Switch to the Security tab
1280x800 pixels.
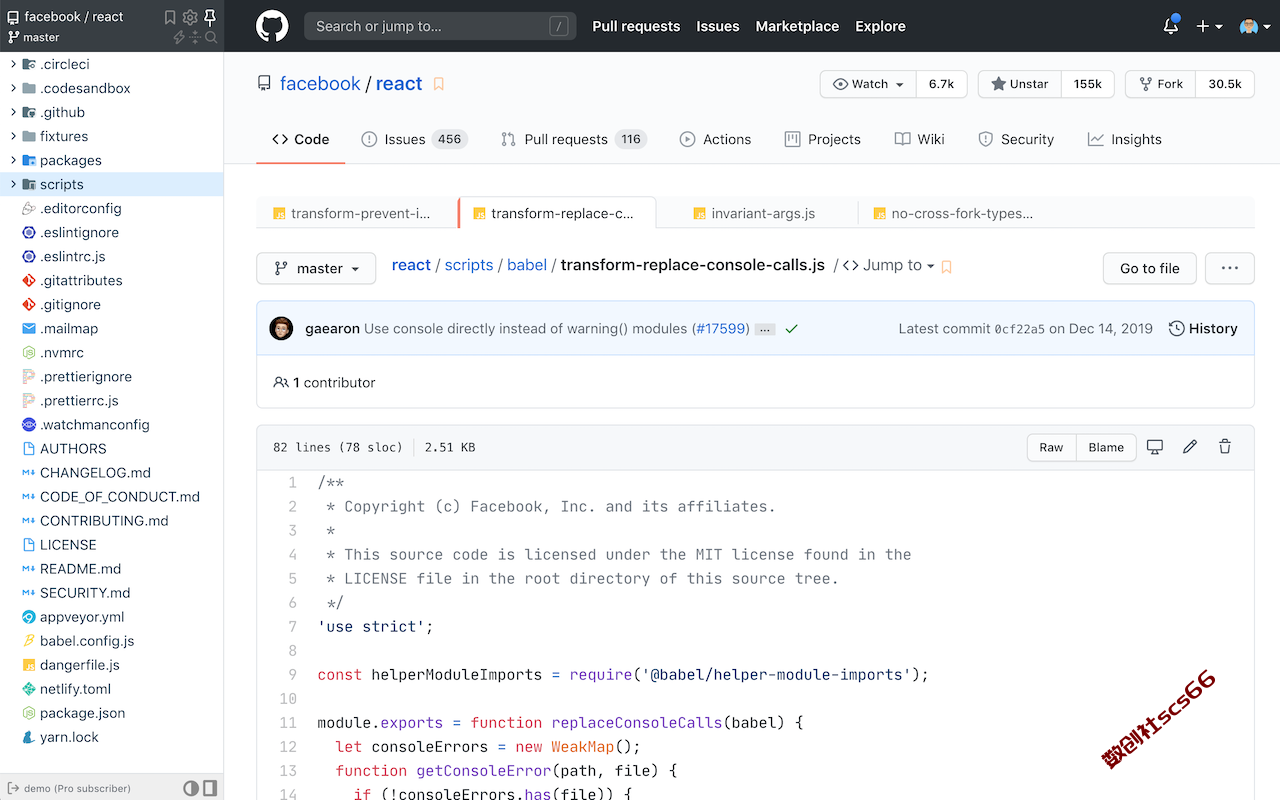tap(1016, 139)
